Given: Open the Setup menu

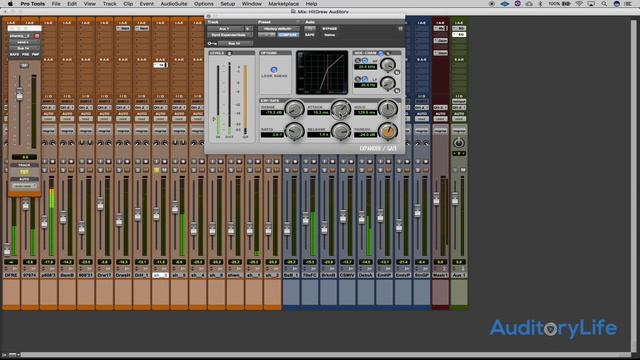Looking at the screenshot, I should 228,4.
